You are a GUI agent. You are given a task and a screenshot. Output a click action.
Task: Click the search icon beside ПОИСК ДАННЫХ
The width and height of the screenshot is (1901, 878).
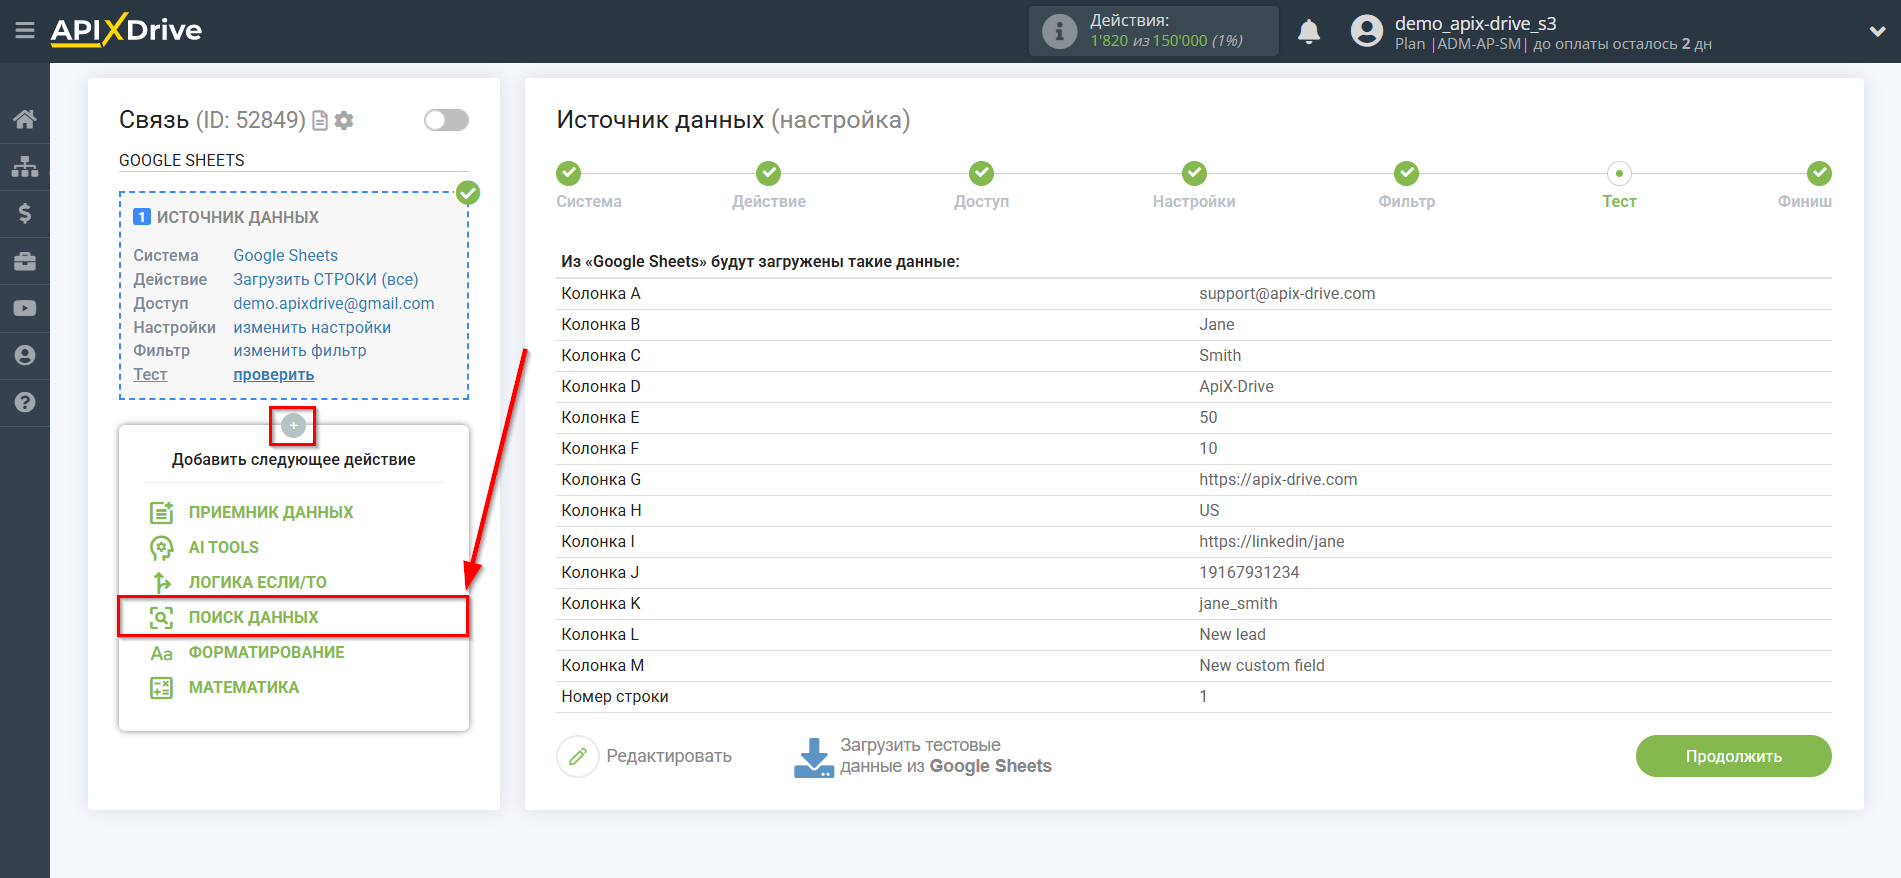[162, 617]
